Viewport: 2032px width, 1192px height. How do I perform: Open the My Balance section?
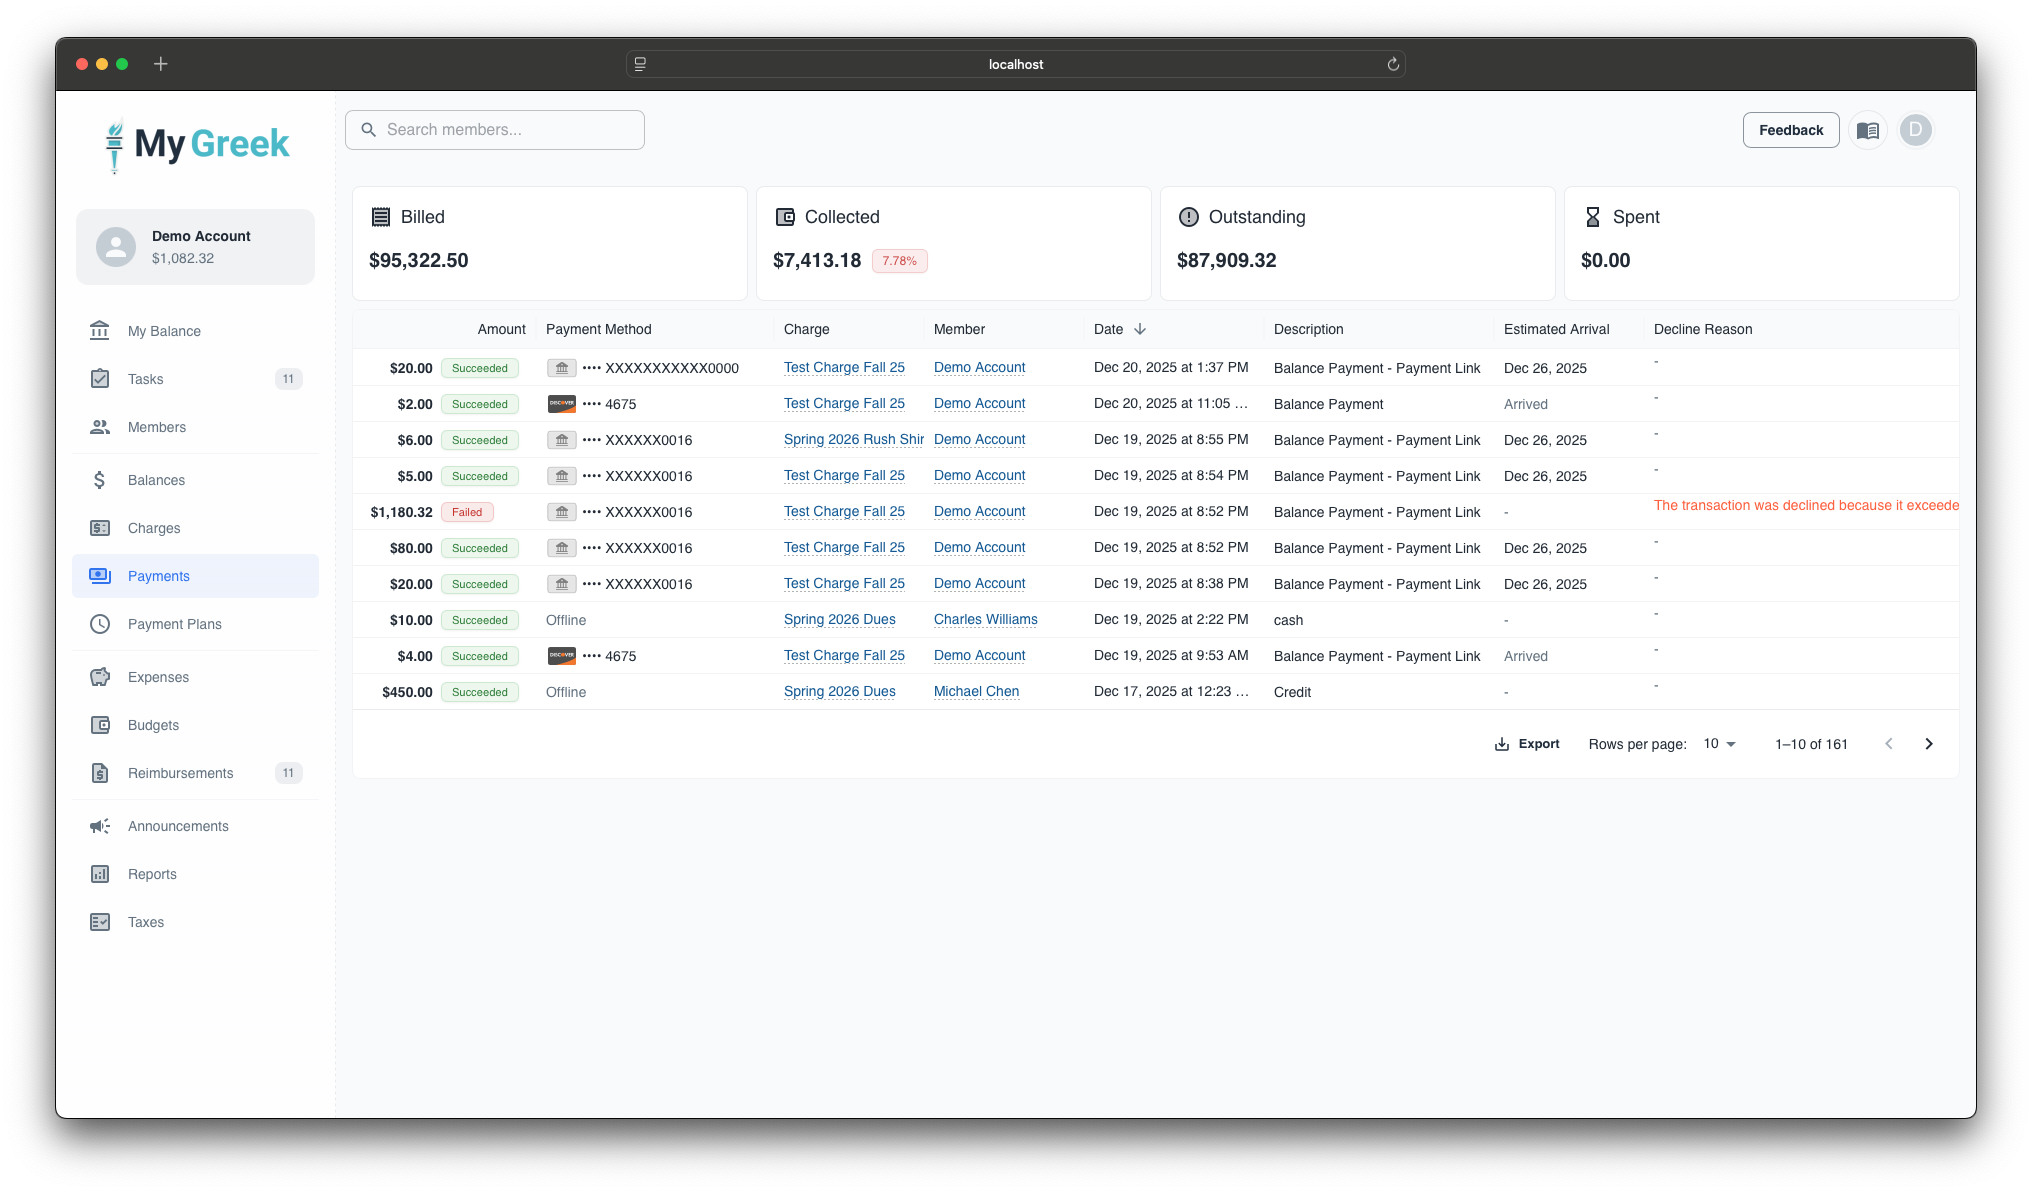click(x=164, y=330)
